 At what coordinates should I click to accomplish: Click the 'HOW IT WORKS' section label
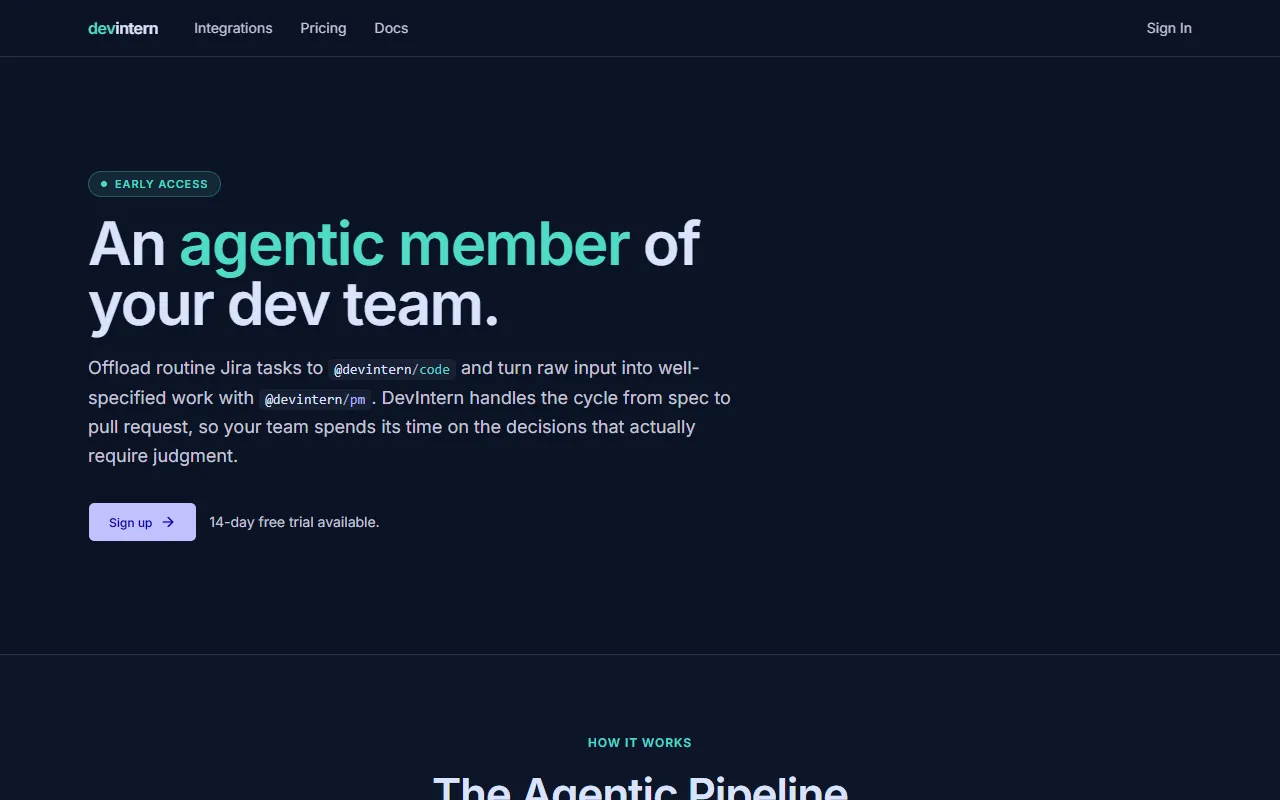(640, 743)
